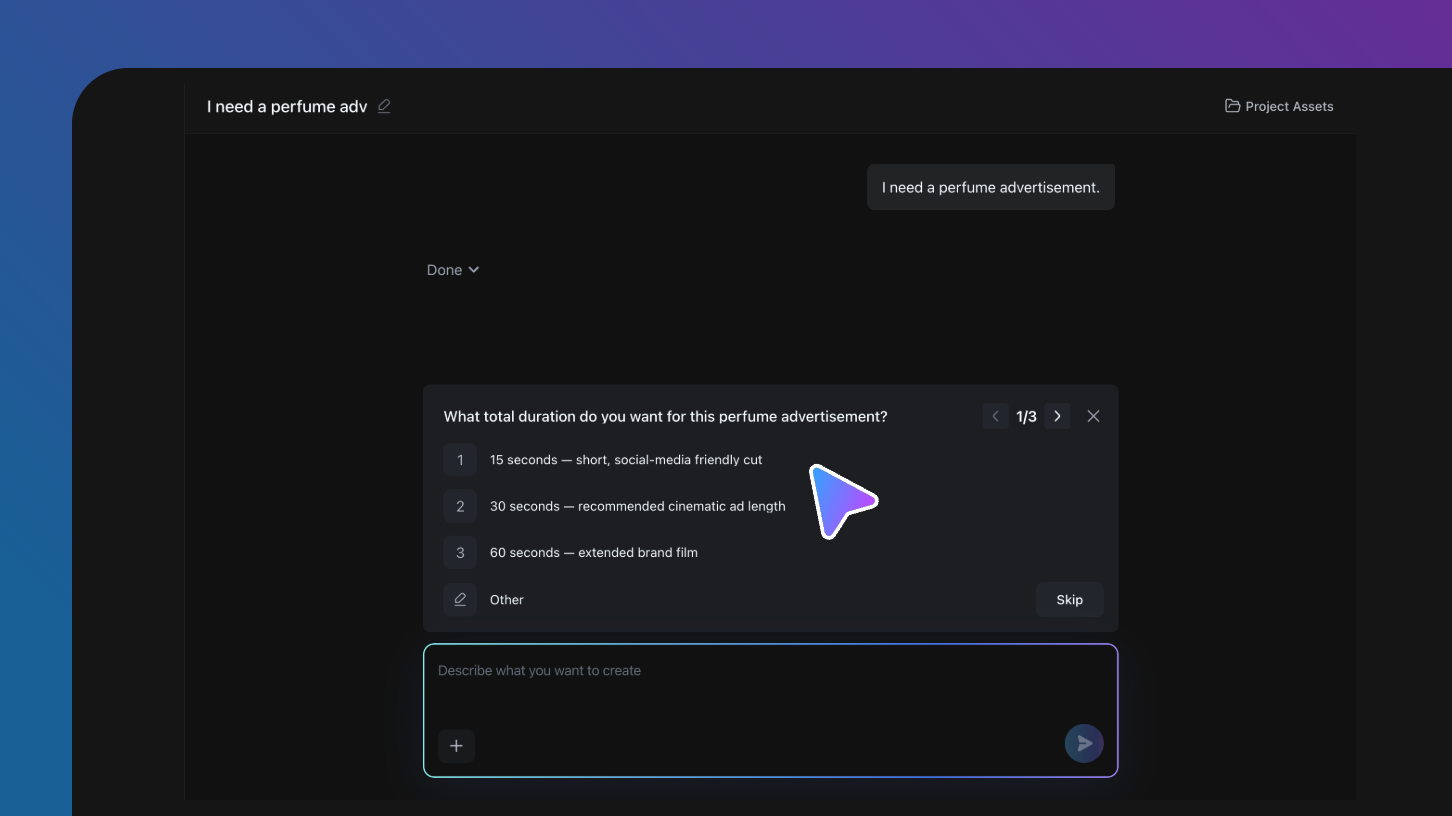Pick the Other option text
The width and height of the screenshot is (1452, 816).
point(507,600)
